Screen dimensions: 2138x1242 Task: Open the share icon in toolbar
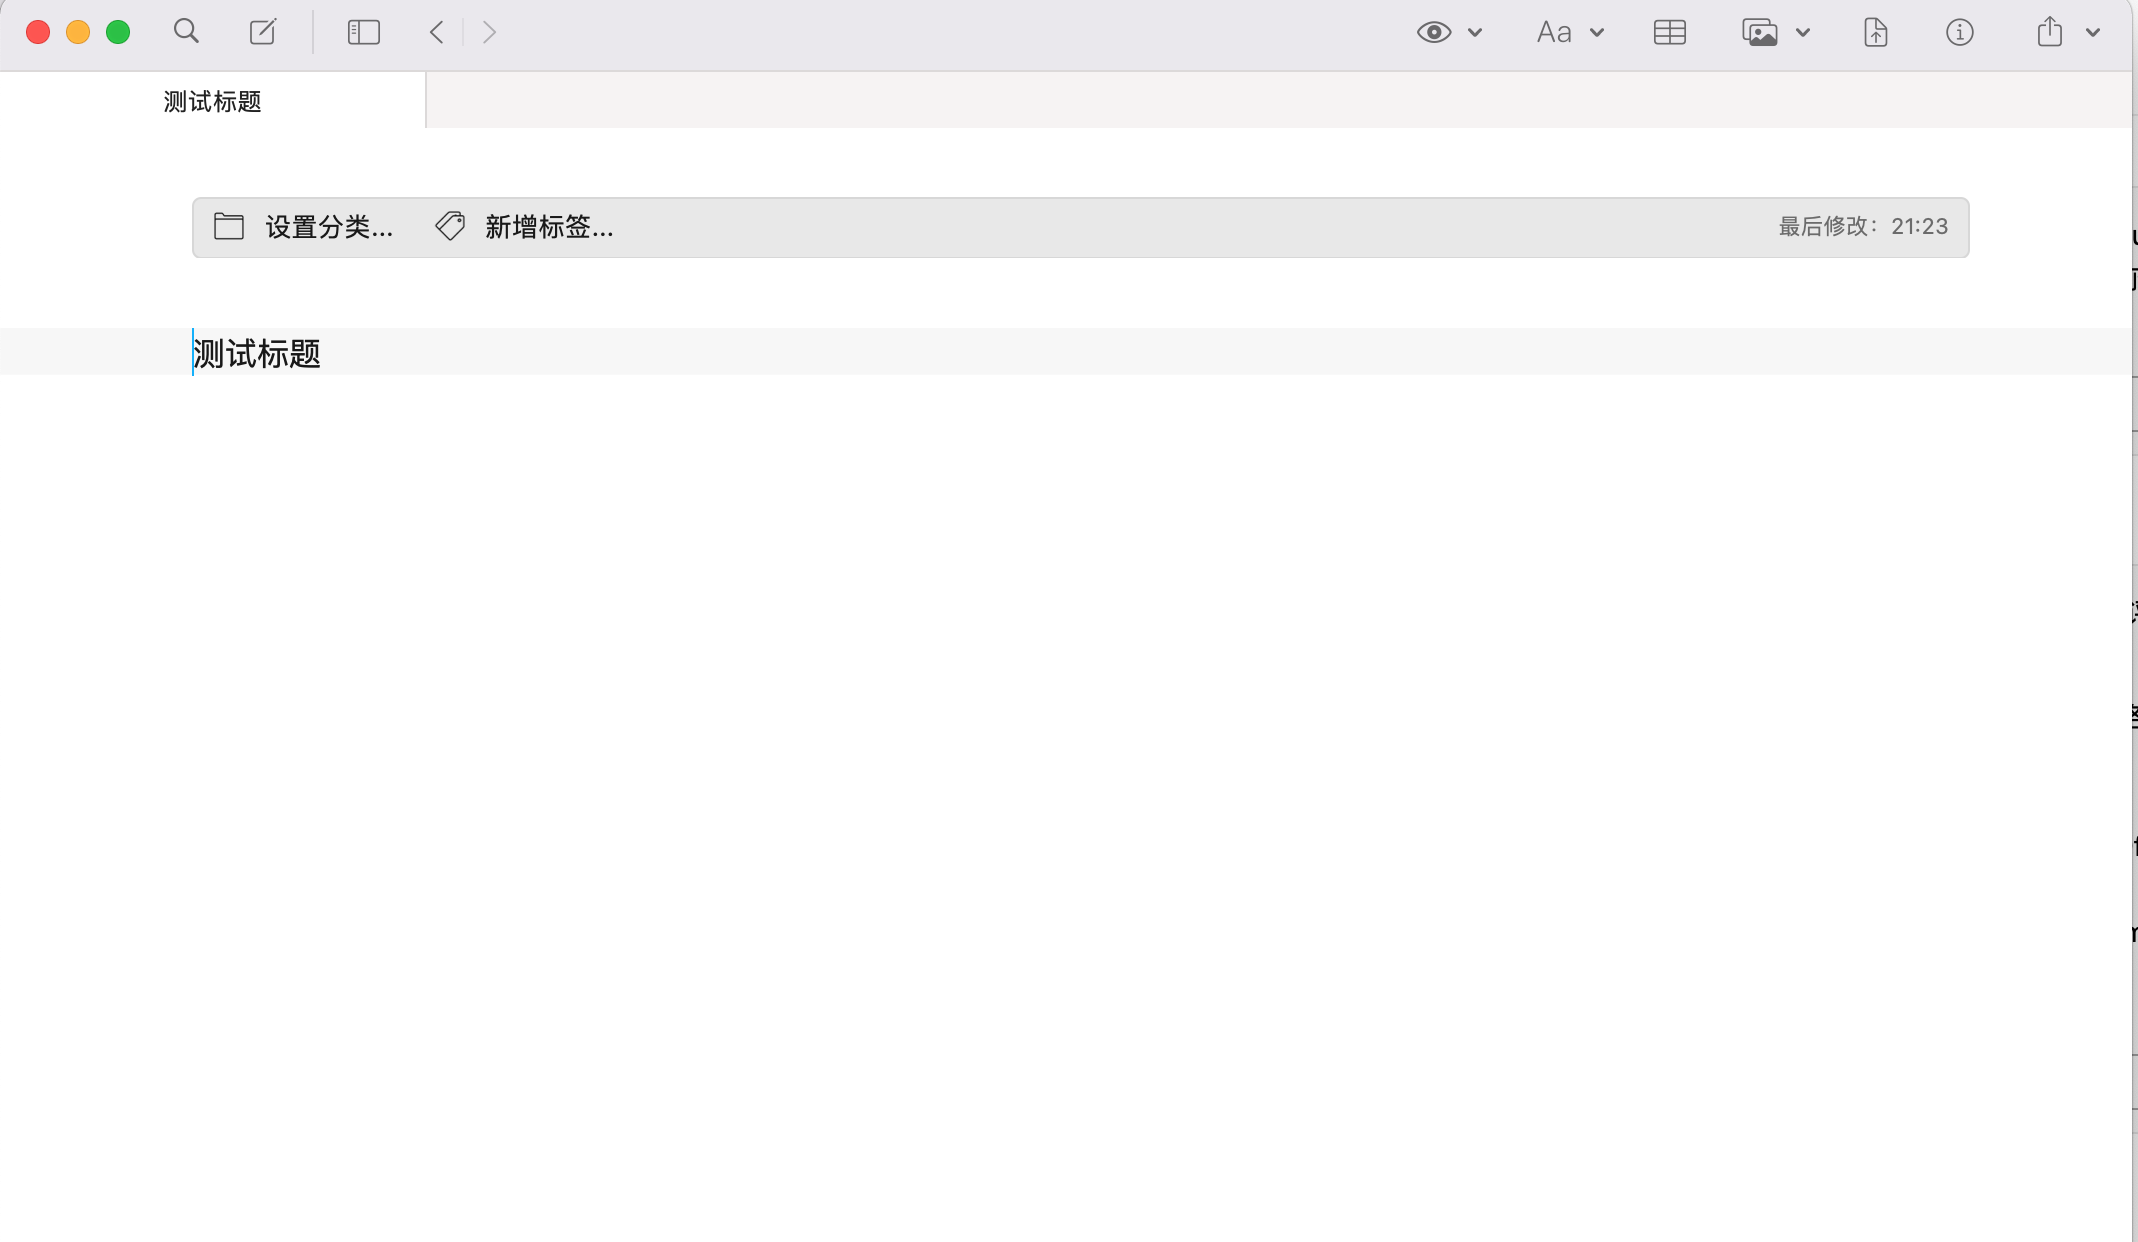point(2049,32)
